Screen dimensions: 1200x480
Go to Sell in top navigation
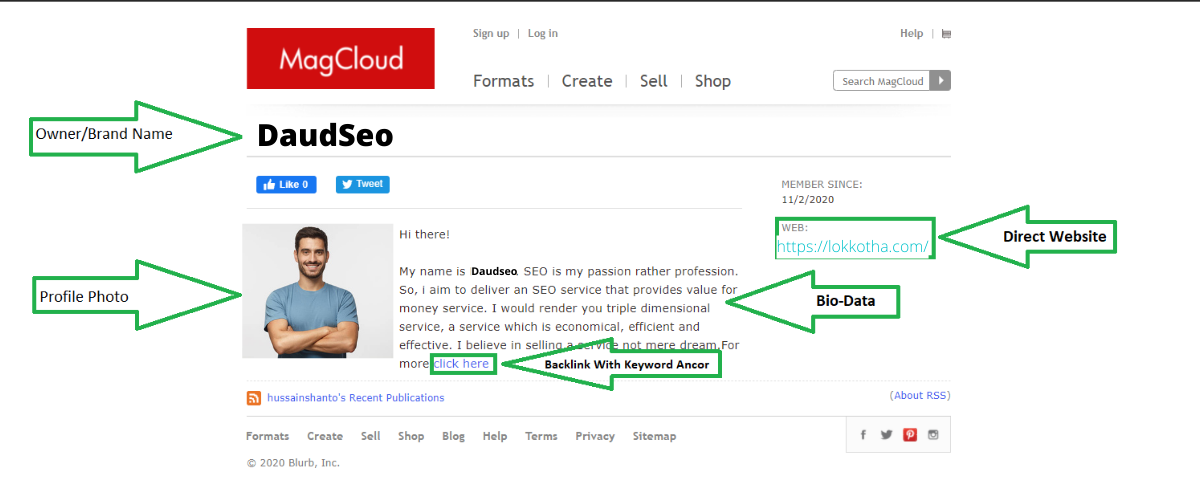[653, 81]
